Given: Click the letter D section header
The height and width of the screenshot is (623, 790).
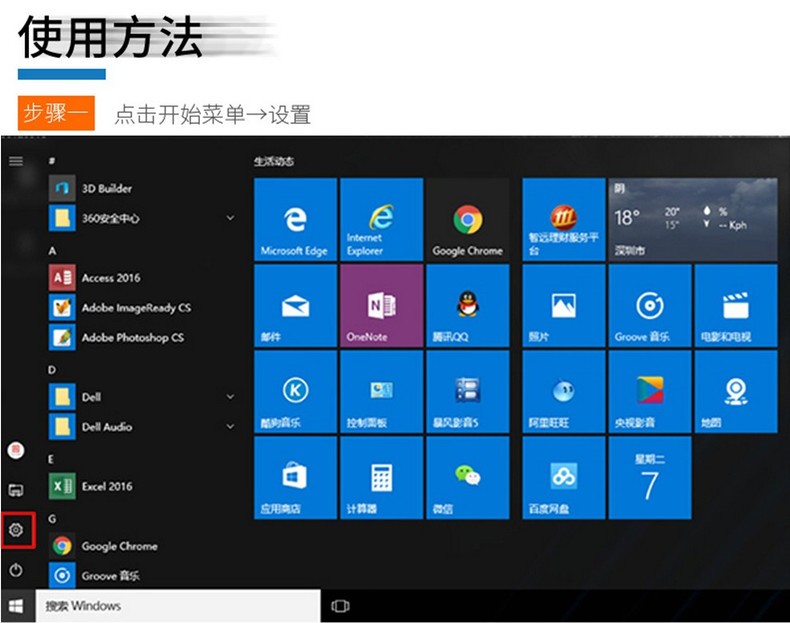Looking at the screenshot, I should pos(52,370).
